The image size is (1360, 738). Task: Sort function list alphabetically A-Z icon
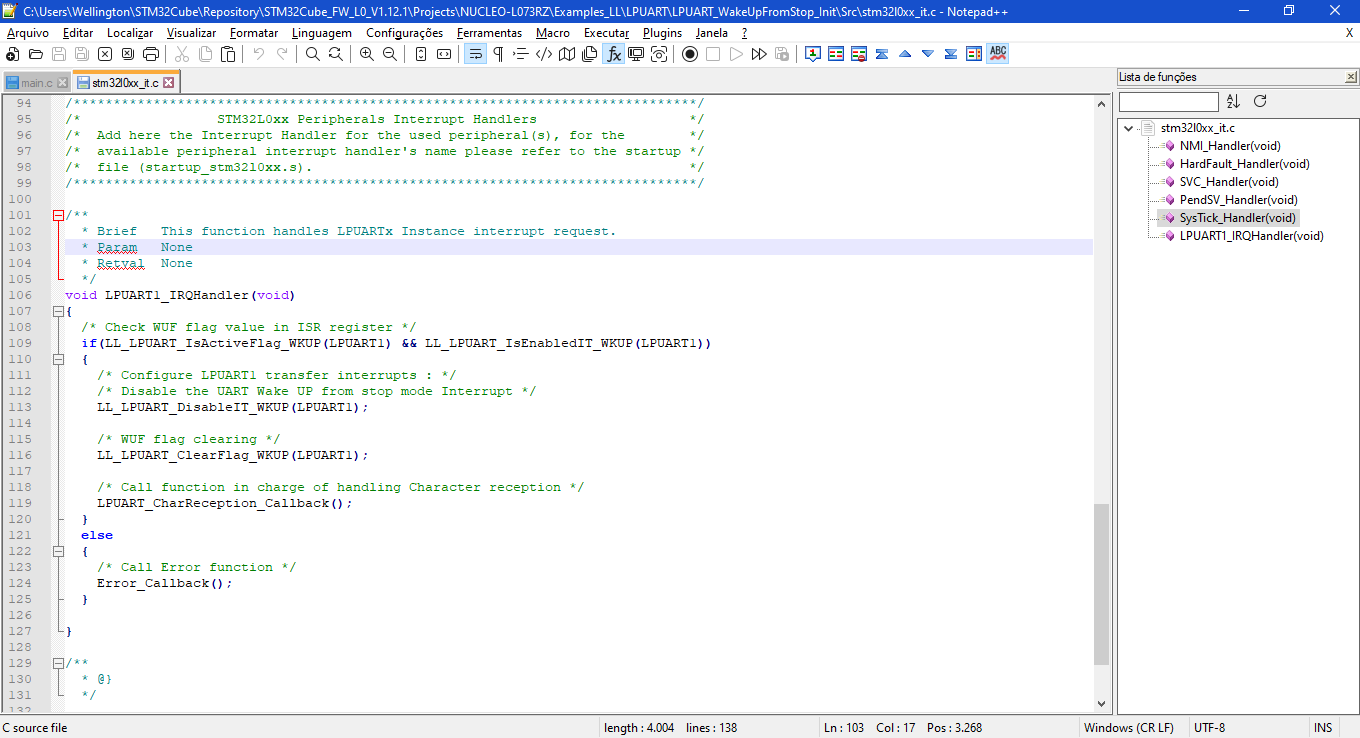1233,101
